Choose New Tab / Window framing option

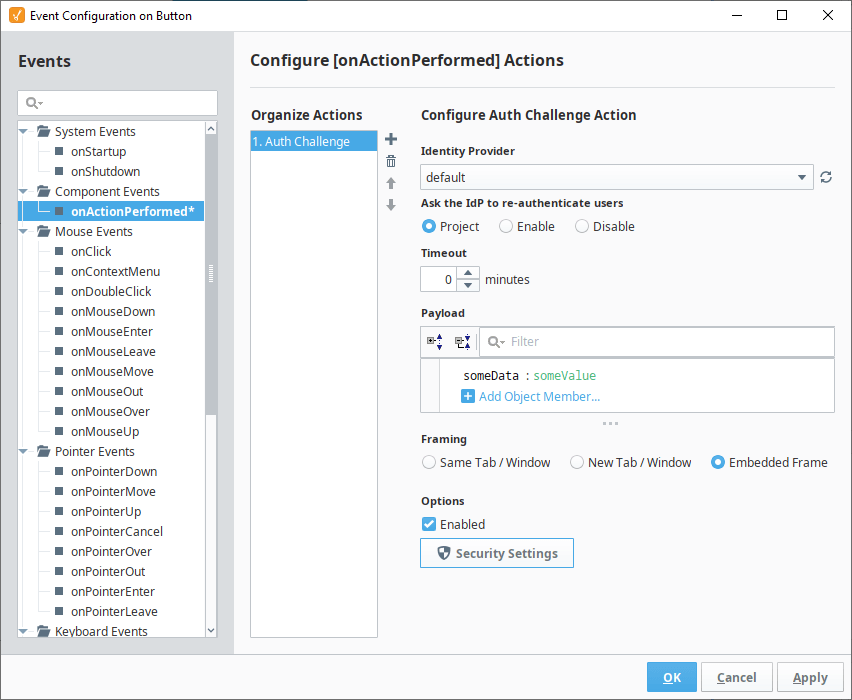pyautogui.click(x=576, y=462)
